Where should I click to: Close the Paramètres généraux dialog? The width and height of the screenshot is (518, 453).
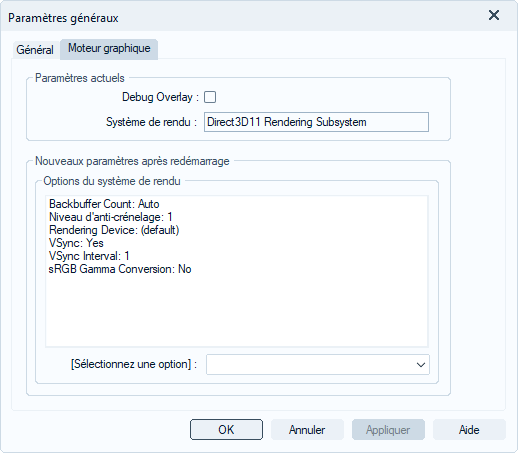point(494,15)
